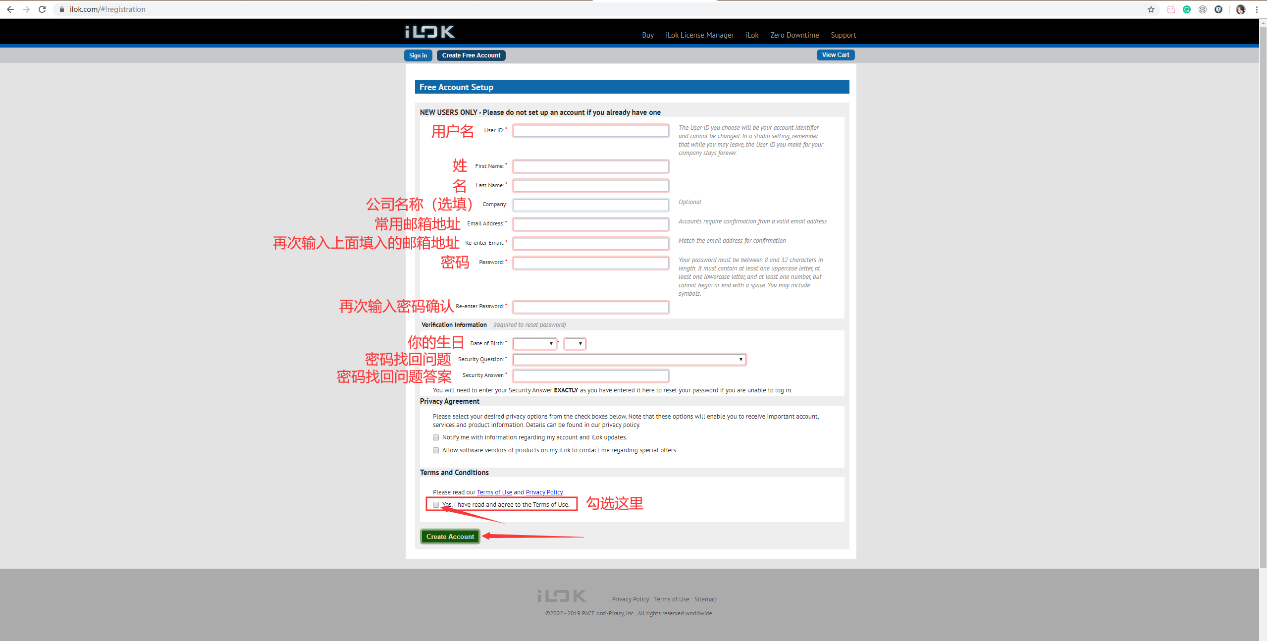Open the Zero Downtime nav item
Screen dimensions: 1267x641
(x=795, y=35)
